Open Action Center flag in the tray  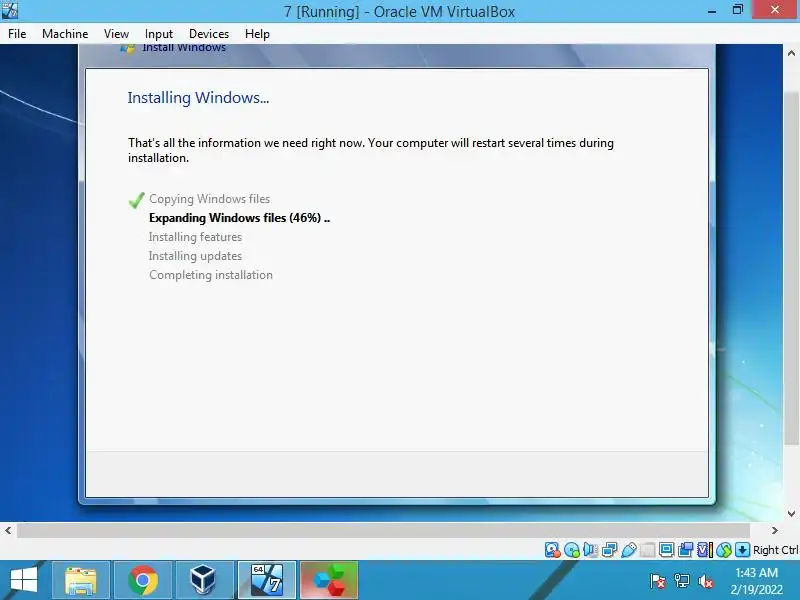tap(658, 581)
